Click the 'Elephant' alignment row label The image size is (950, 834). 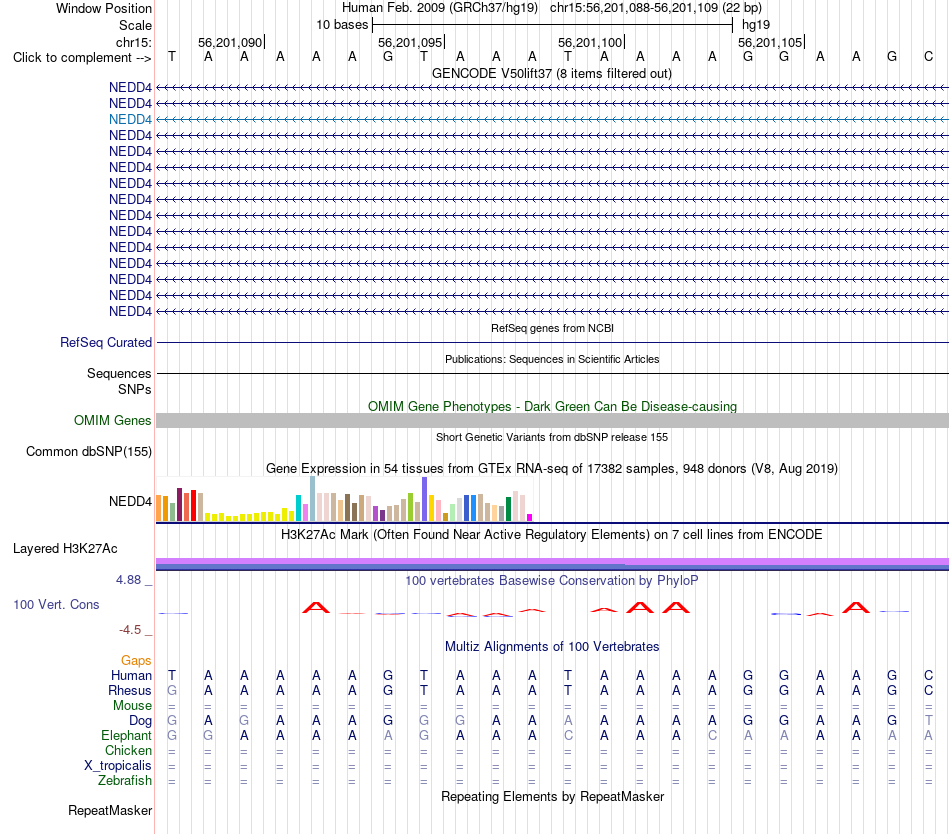[126, 735]
